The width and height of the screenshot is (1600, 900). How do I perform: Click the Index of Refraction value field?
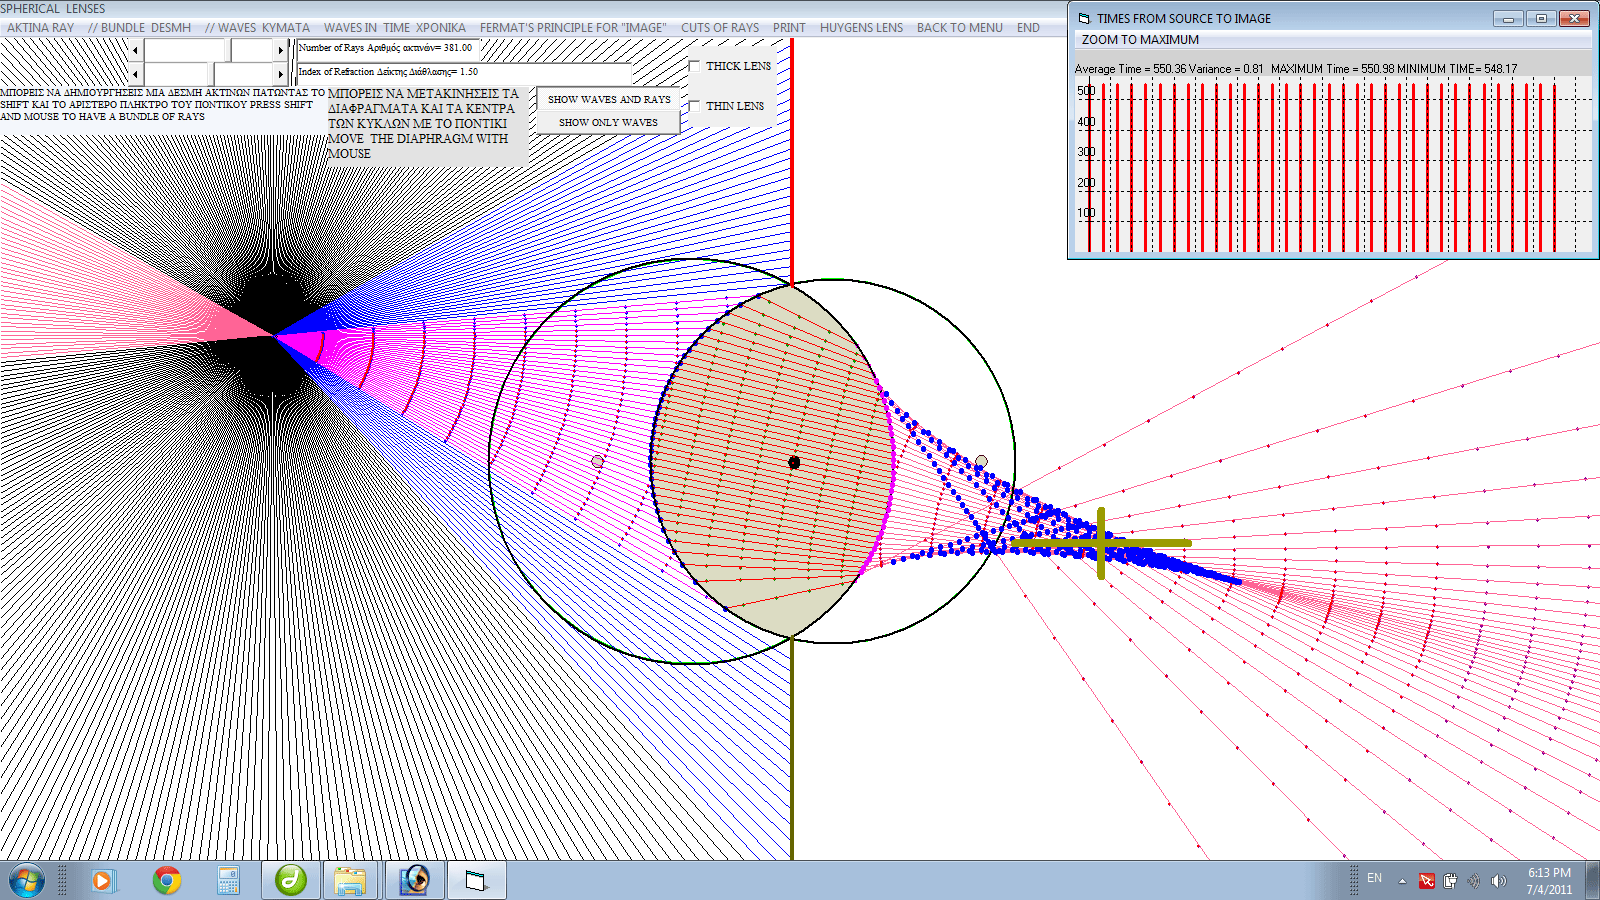[x=464, y=72]
